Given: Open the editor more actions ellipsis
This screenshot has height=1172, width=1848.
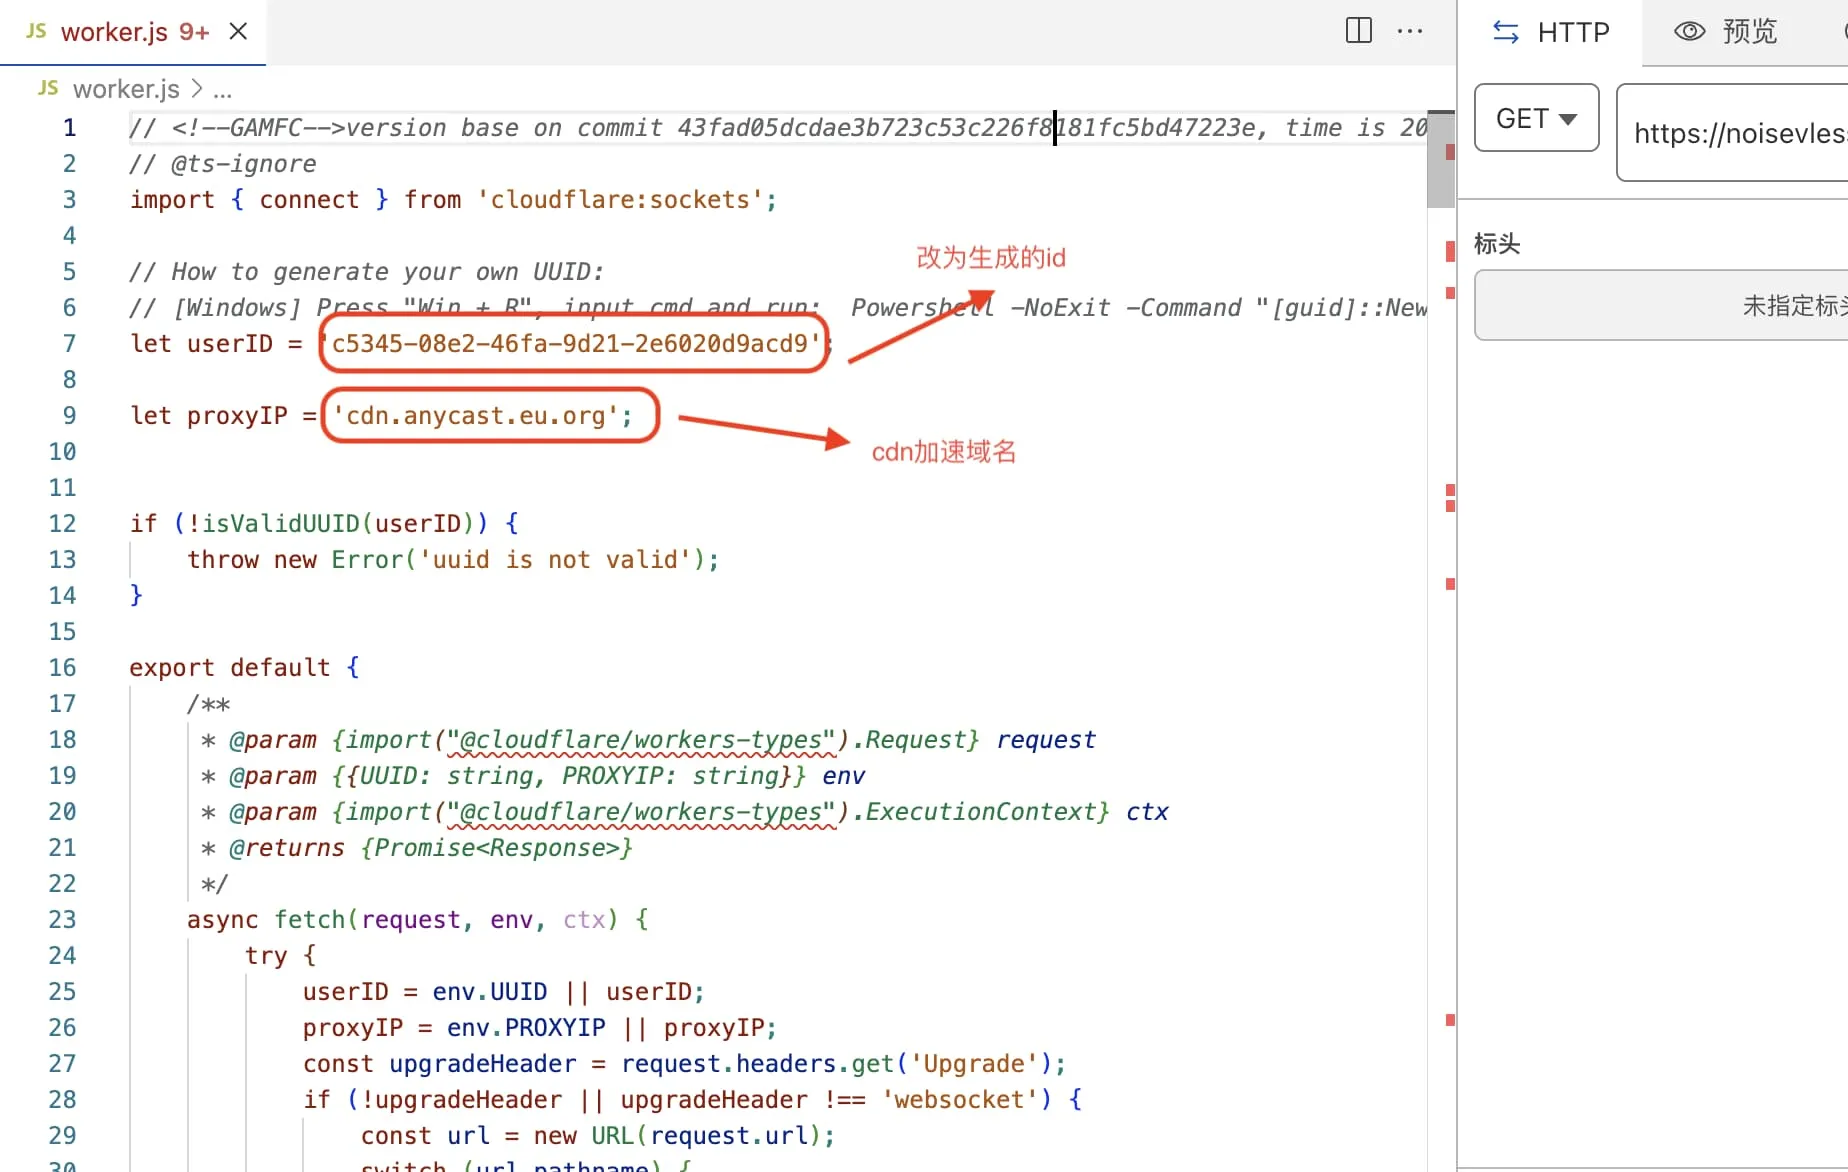Looking at the screenshot, I should [x=1410, y=31].
